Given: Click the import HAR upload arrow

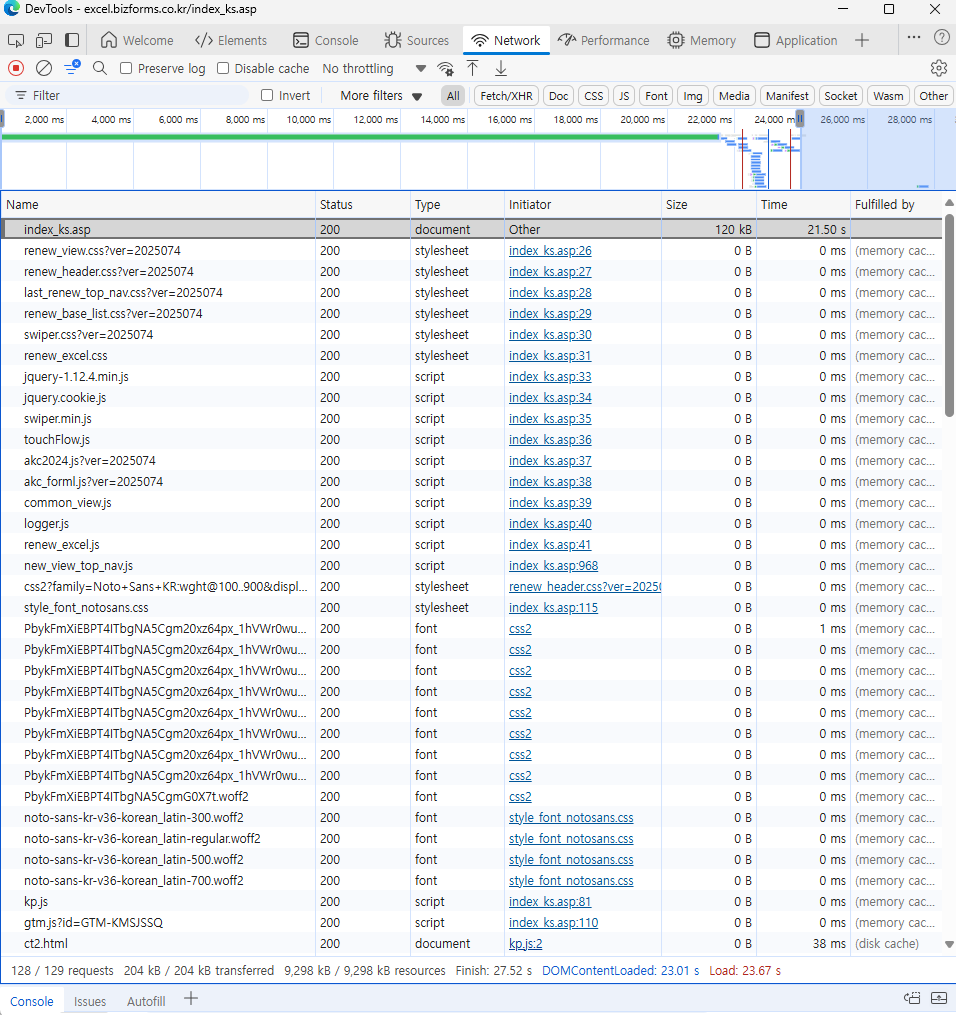Looking at the screenshot, I should tap(473, 68).
